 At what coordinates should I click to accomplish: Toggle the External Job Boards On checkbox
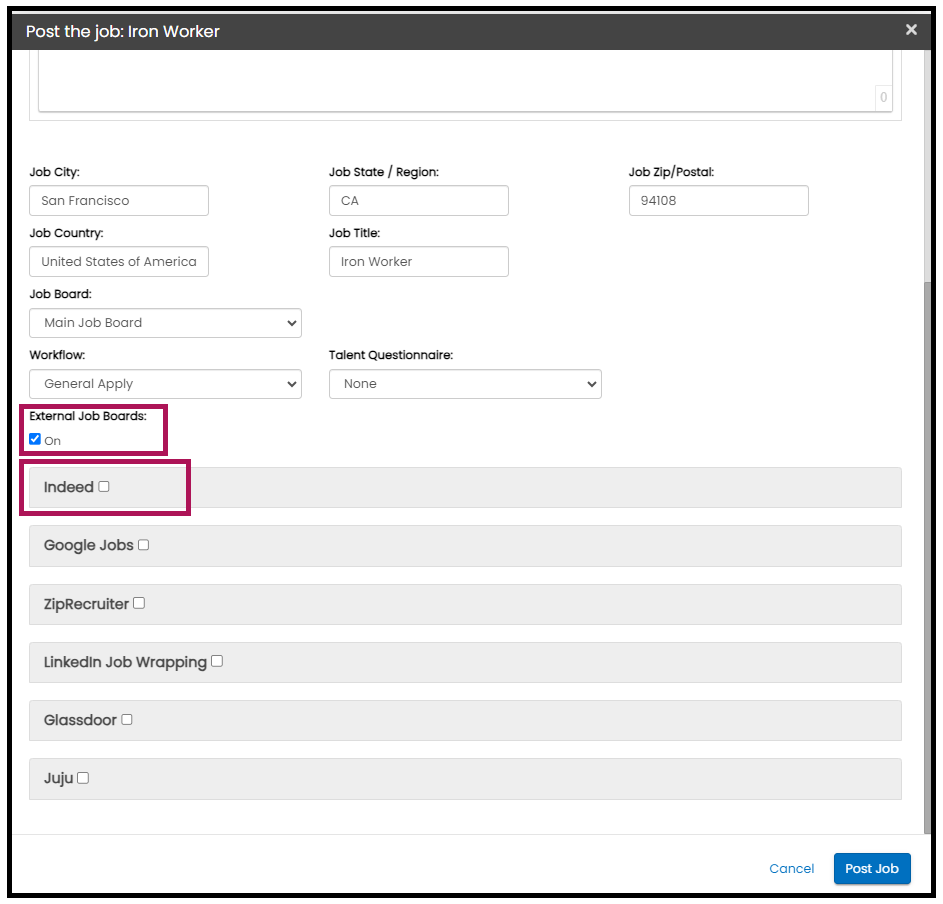pyautogui.click(x=35, y=439)
